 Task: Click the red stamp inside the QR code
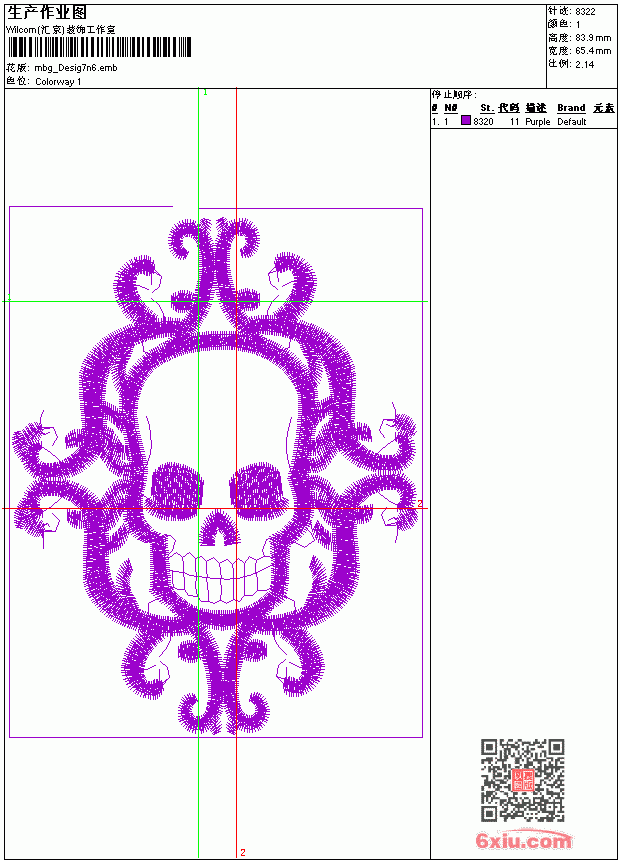pyautogui.click(x=522, y=780)
